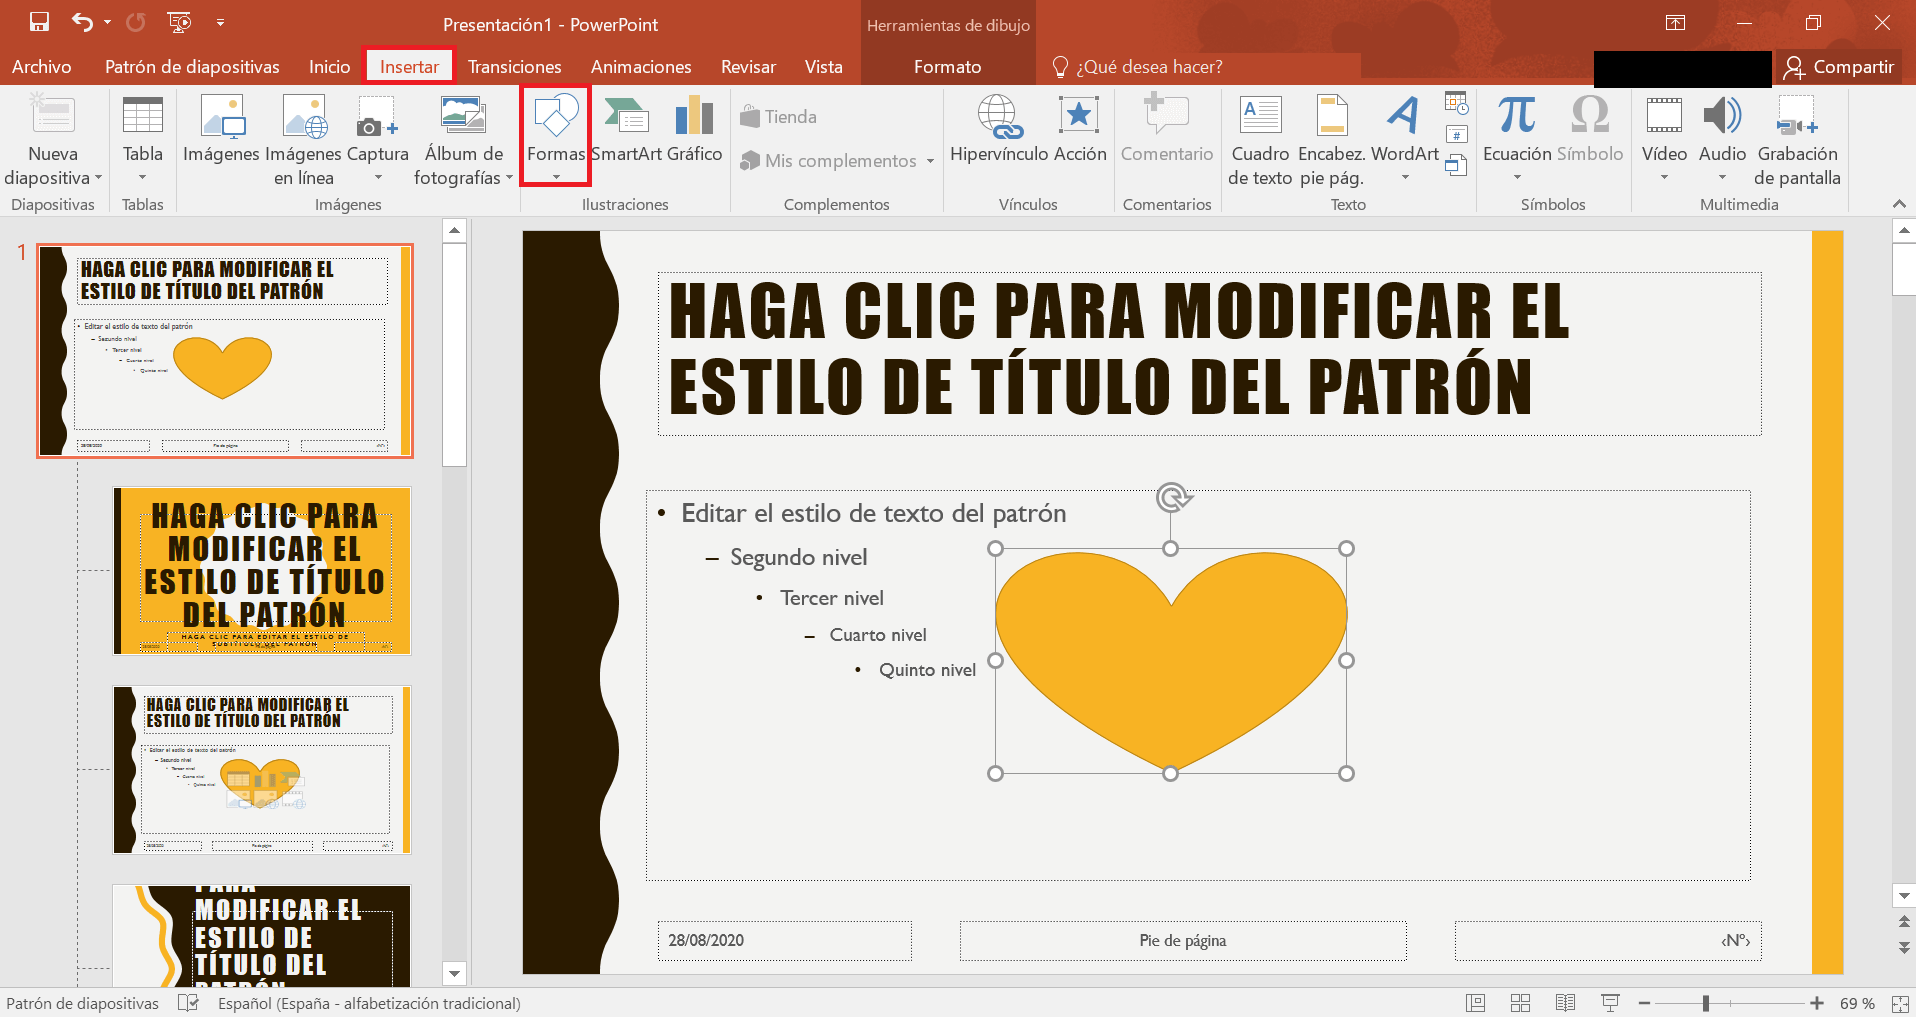Open the Formas dropdown arrow
Image resolution: width=1916 pixels, height=1017 pixels.
pyautogui.click(x=555, y=177)
